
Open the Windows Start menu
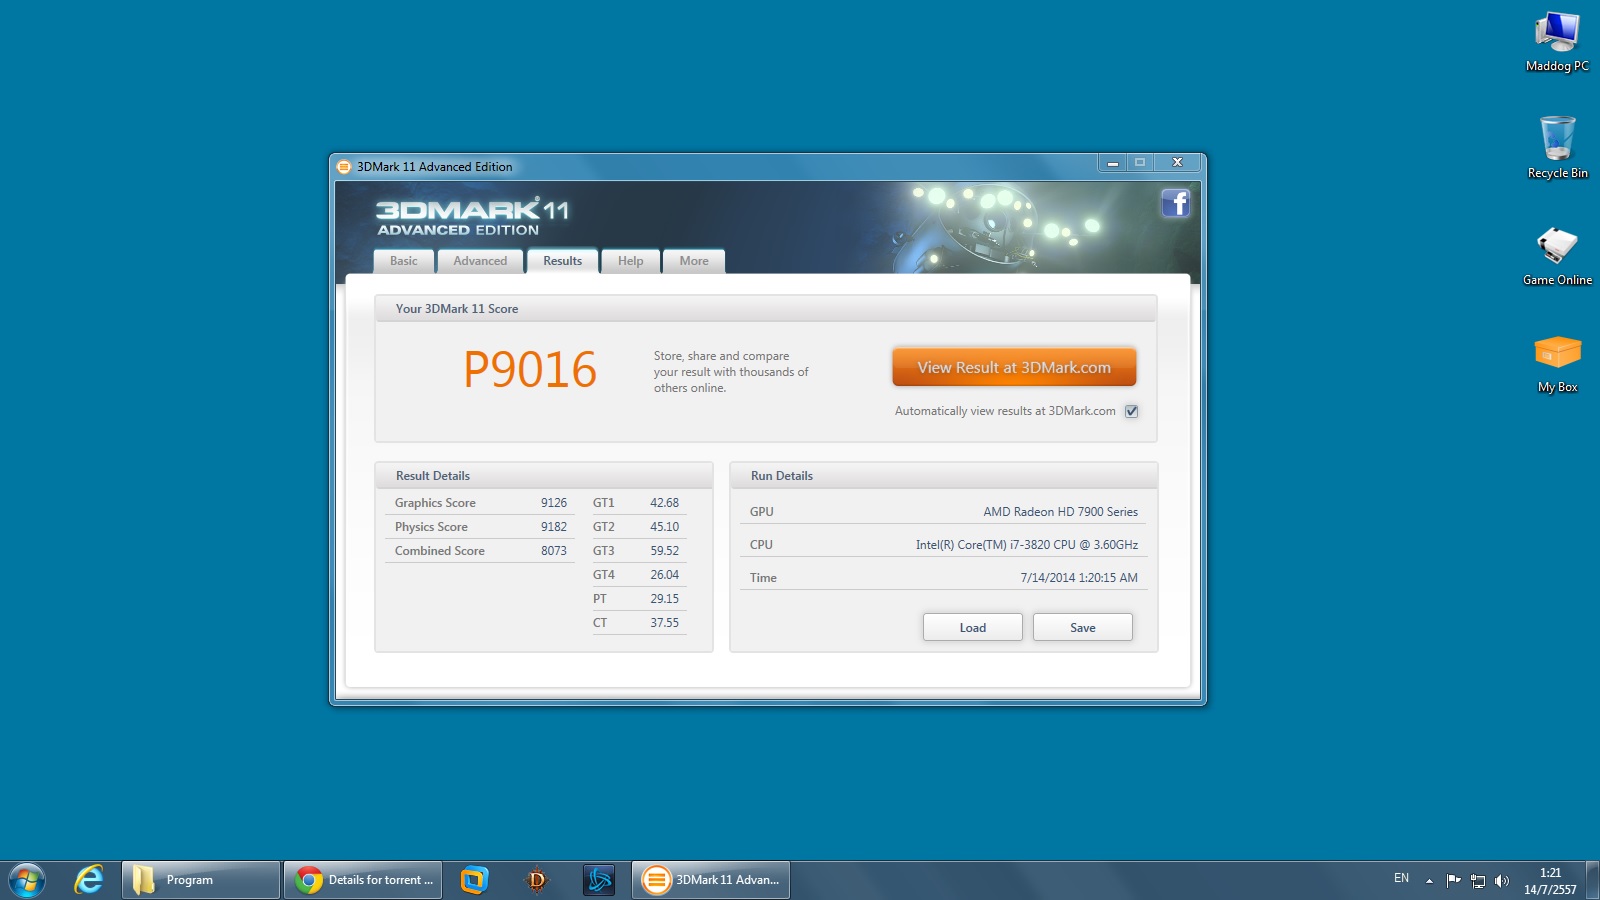(27, 880)
